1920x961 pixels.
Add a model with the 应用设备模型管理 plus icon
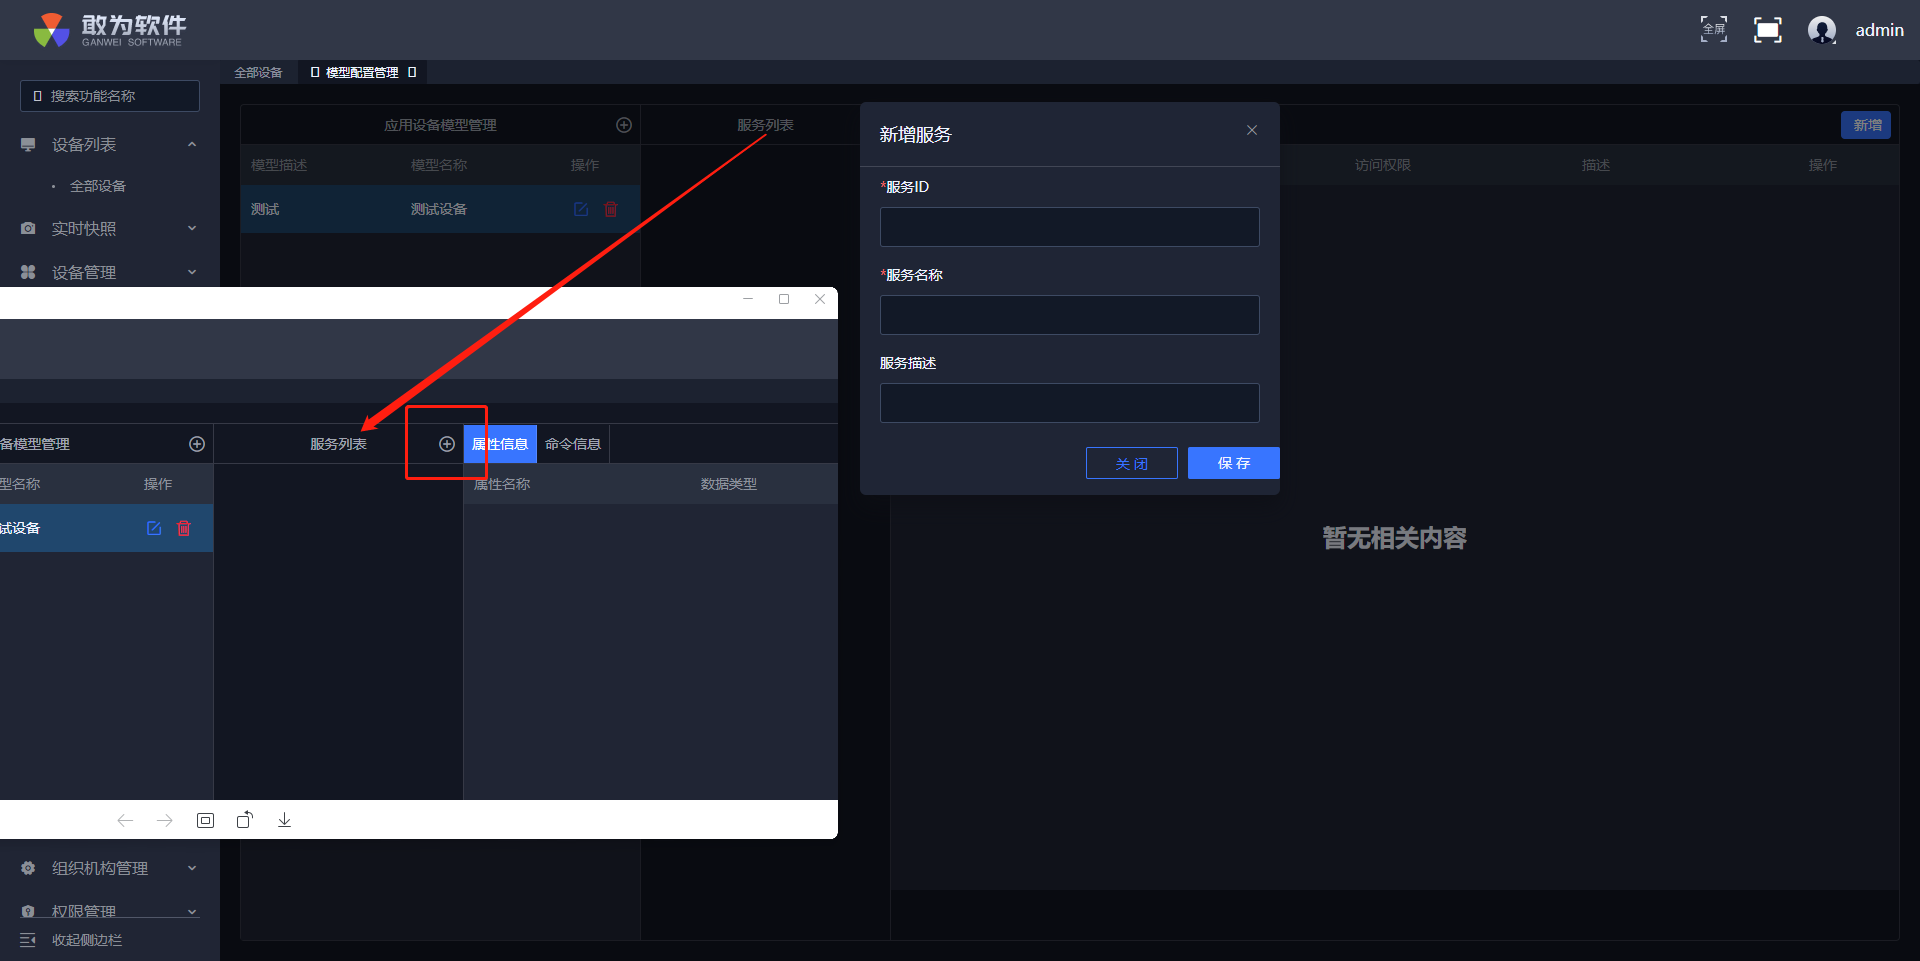click(624, 125)
